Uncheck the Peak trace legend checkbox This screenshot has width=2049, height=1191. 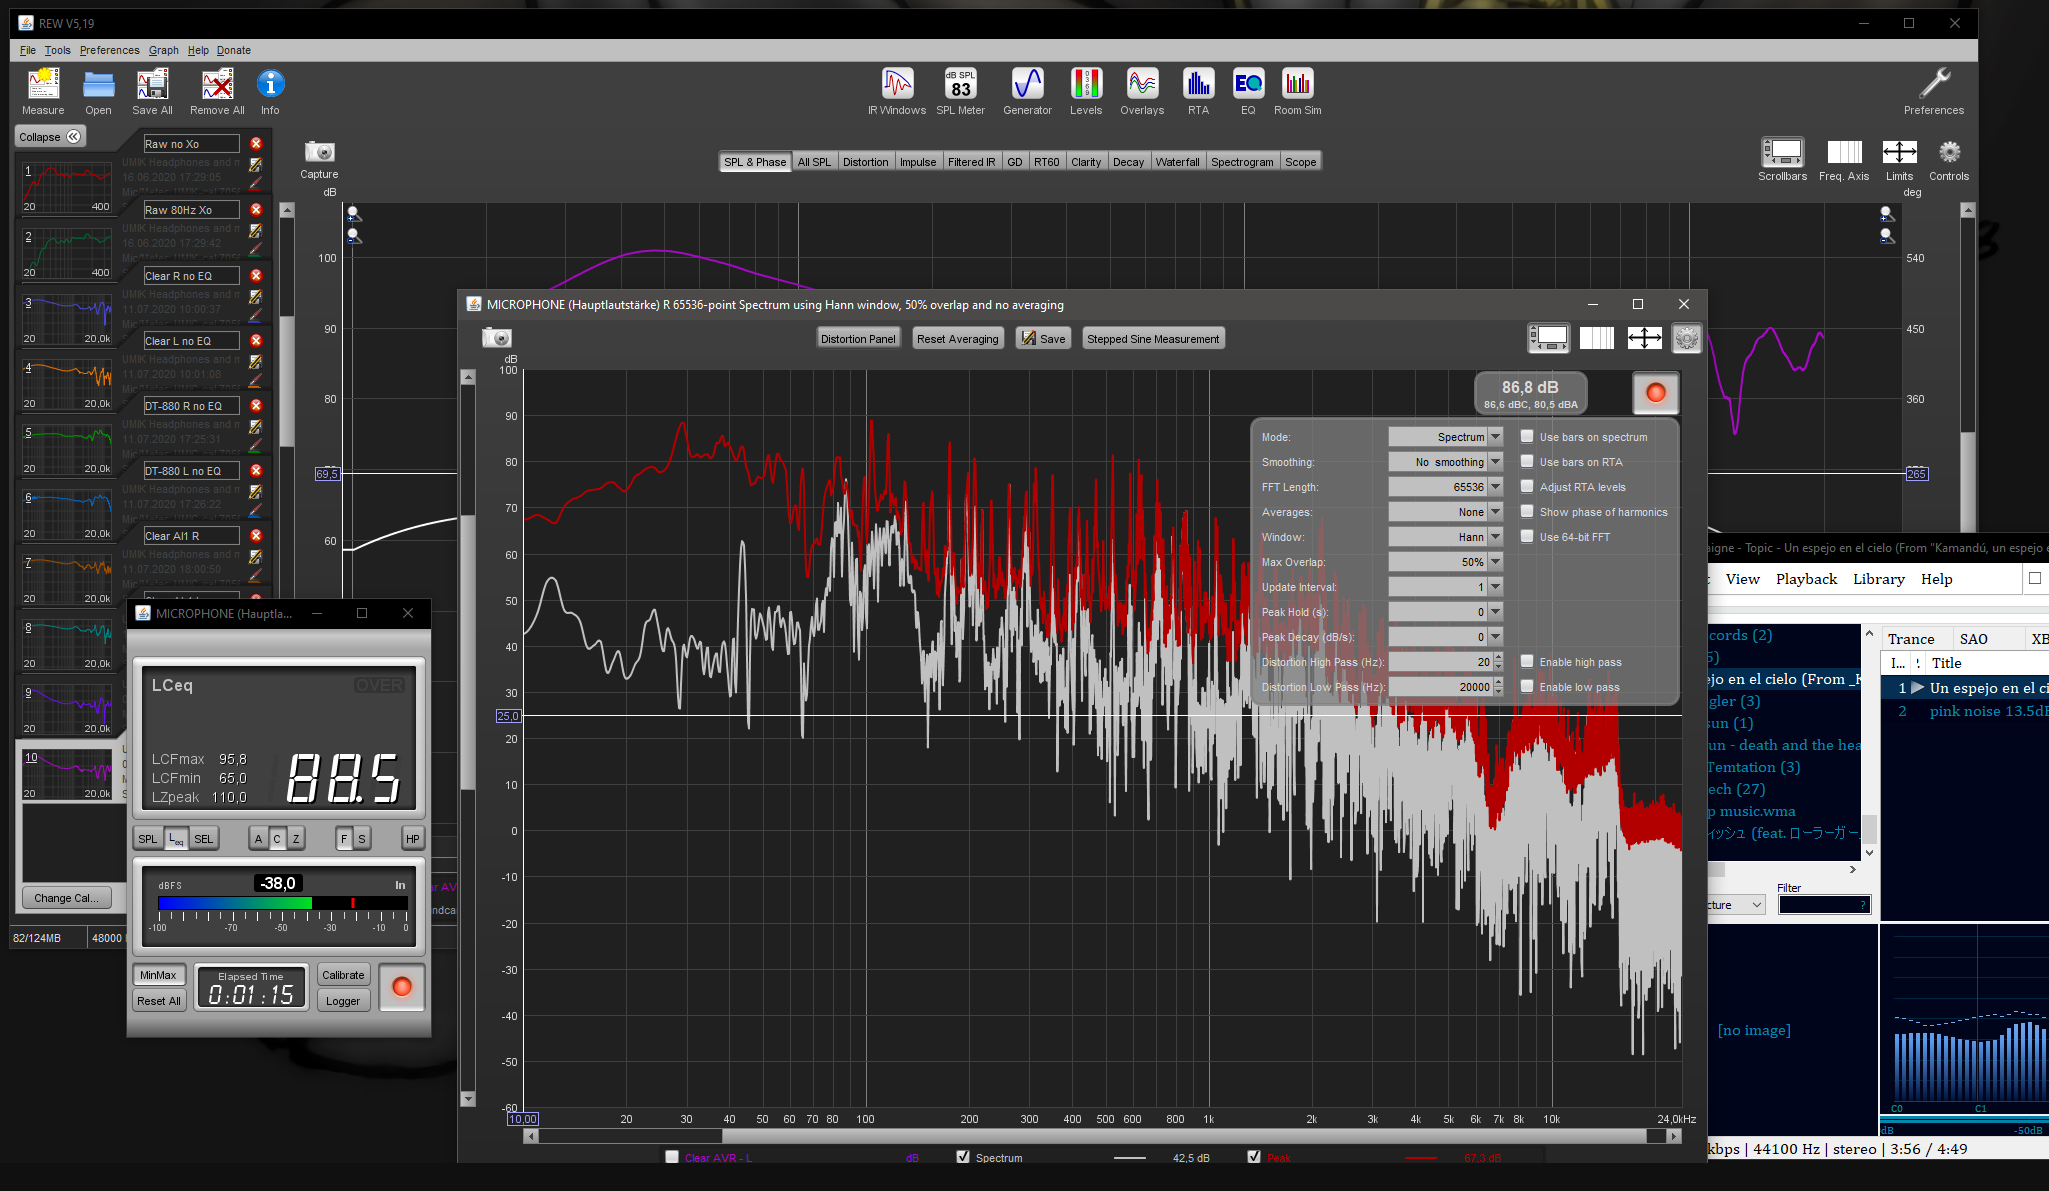pyautogui.click(x=1254, y=1157)
